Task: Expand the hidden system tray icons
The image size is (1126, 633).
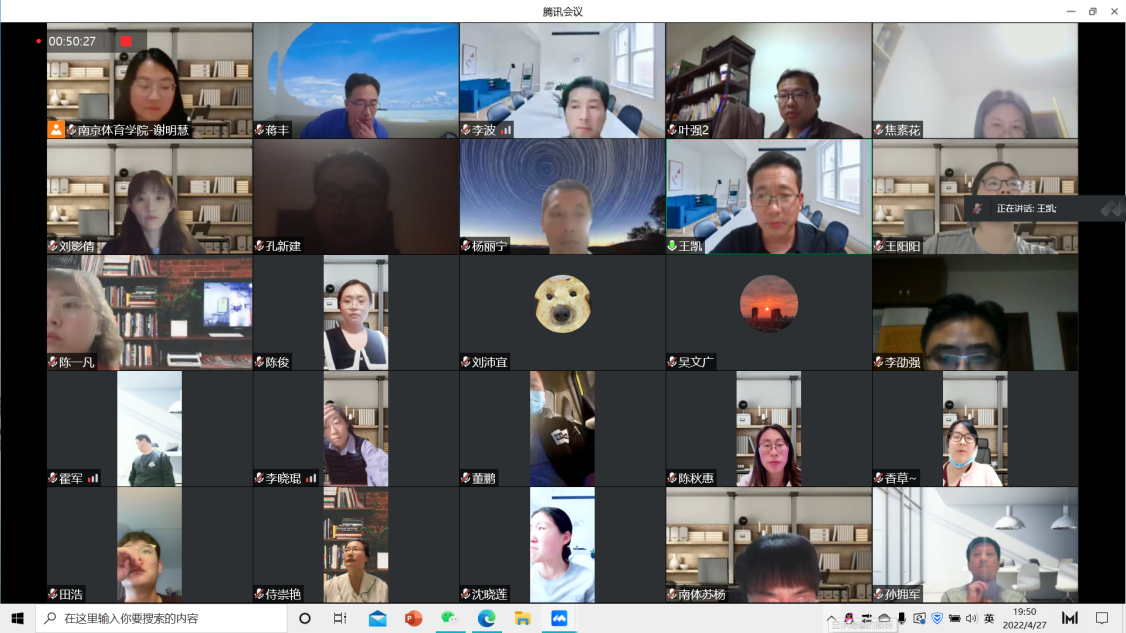Action: point(832,618)
